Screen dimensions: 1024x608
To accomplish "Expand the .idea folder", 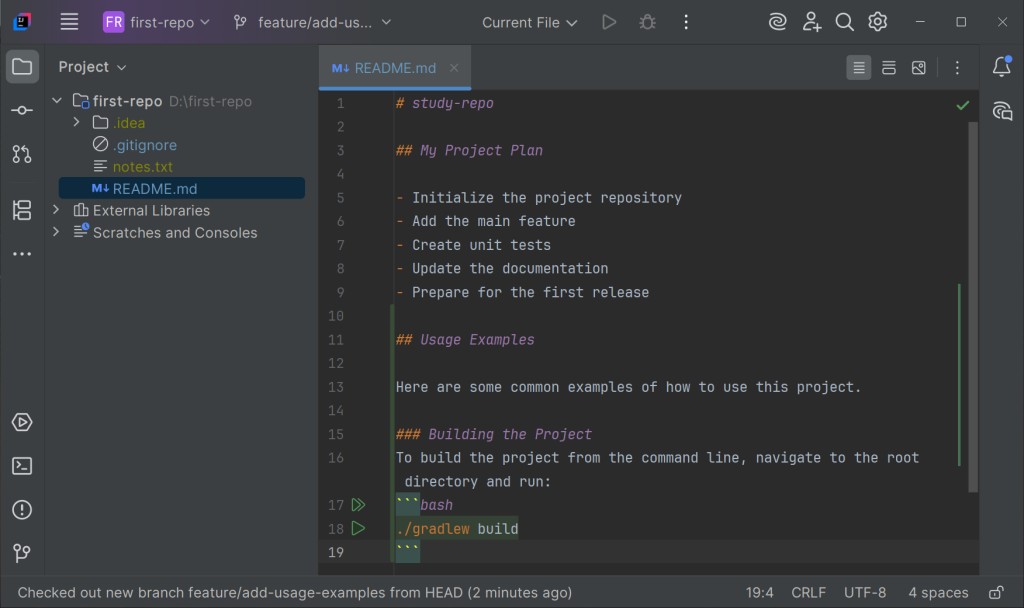I will (76, 122).
